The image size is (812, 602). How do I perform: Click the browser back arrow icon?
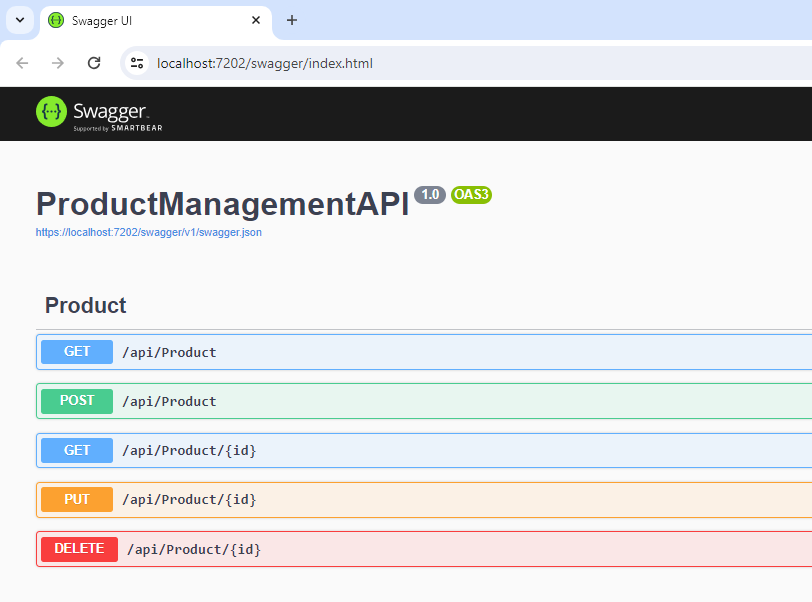pos(22,63)
